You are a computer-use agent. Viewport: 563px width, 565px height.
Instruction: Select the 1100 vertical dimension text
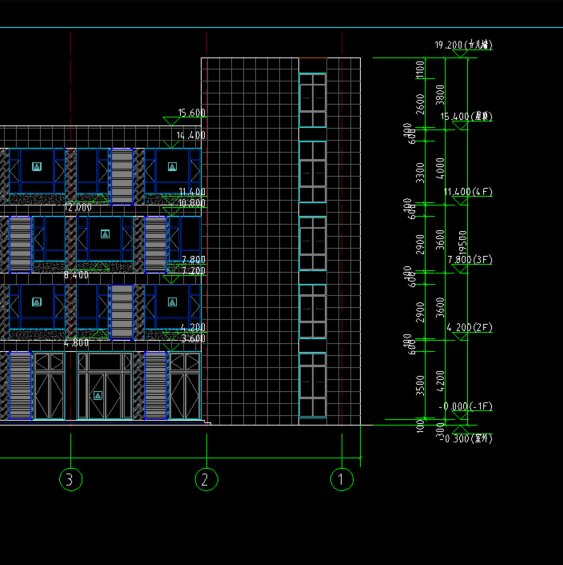coord(420,69)
